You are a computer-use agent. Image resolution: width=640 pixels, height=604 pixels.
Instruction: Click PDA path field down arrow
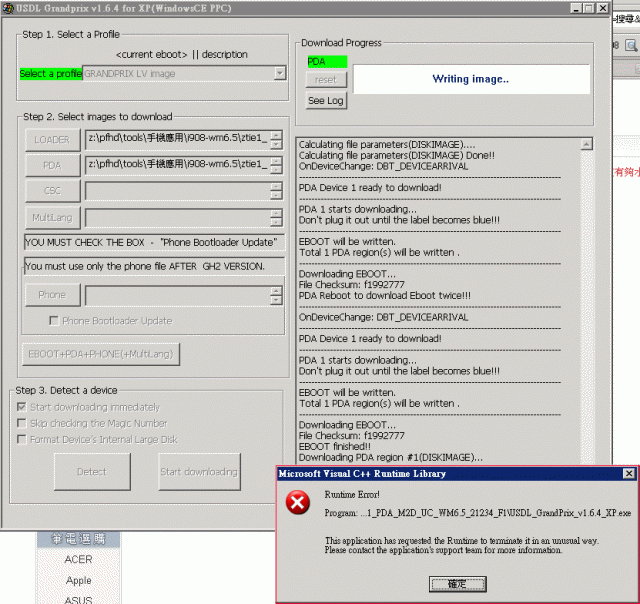point(276,170)
